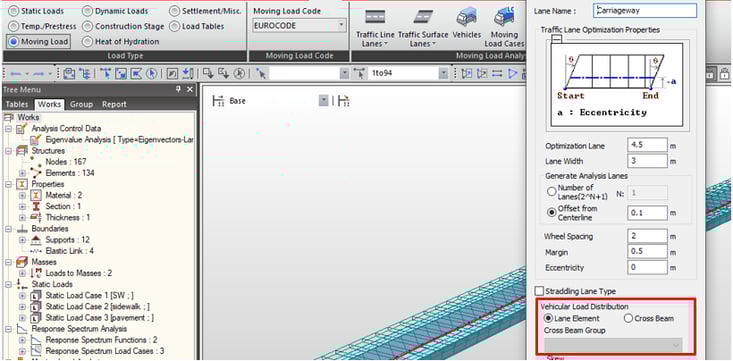Image resolution: width=733 pixels, height=361 pixels.
Task: Open the Base stage dropdown
Action: pyautogui.click(x=323, y=101)
